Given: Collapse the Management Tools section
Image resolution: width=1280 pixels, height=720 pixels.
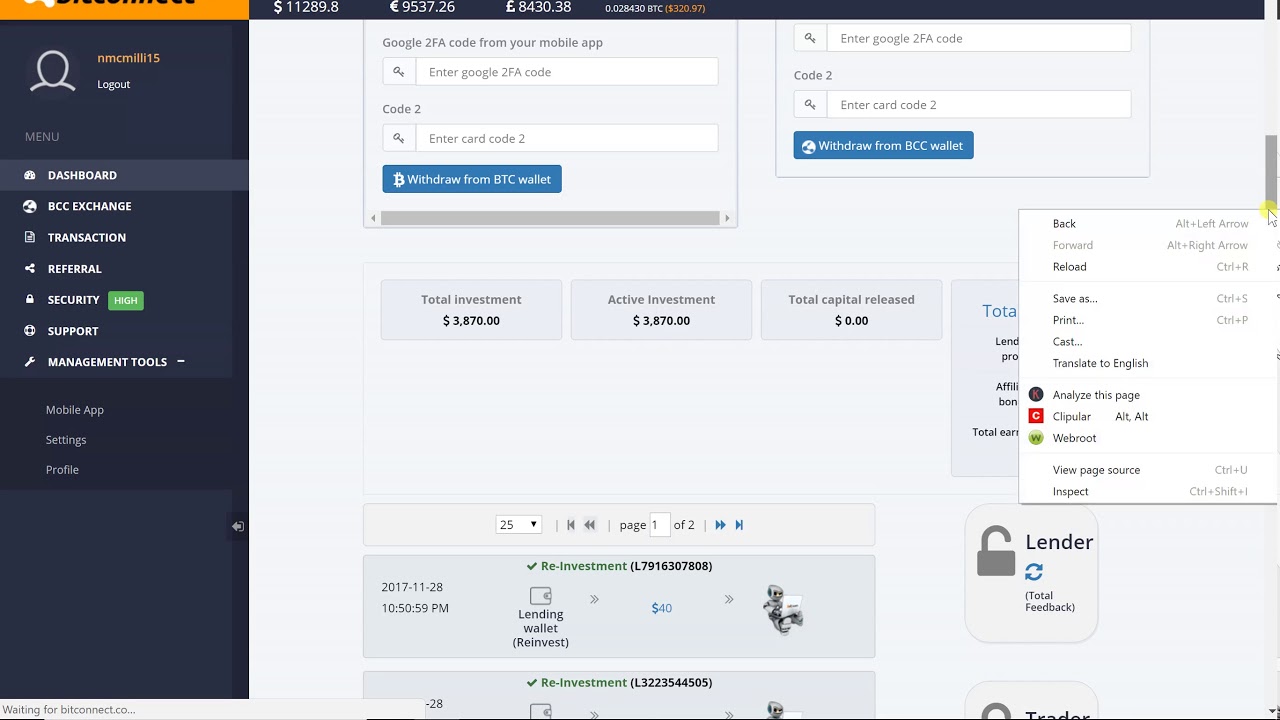Looking at the screenshot, I should click(x=181, y=361).
